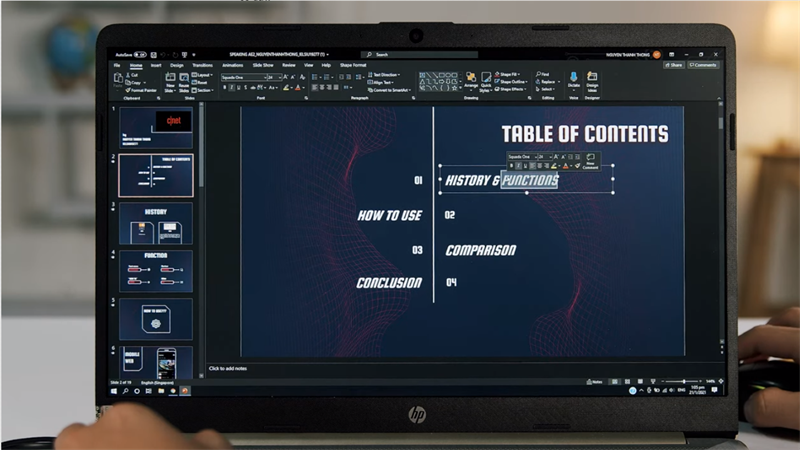Image resolution: width=800 pixels, height=450 pixels.
Task: Toggle Underline formatting in ribbon
Action: pos(239,88)
